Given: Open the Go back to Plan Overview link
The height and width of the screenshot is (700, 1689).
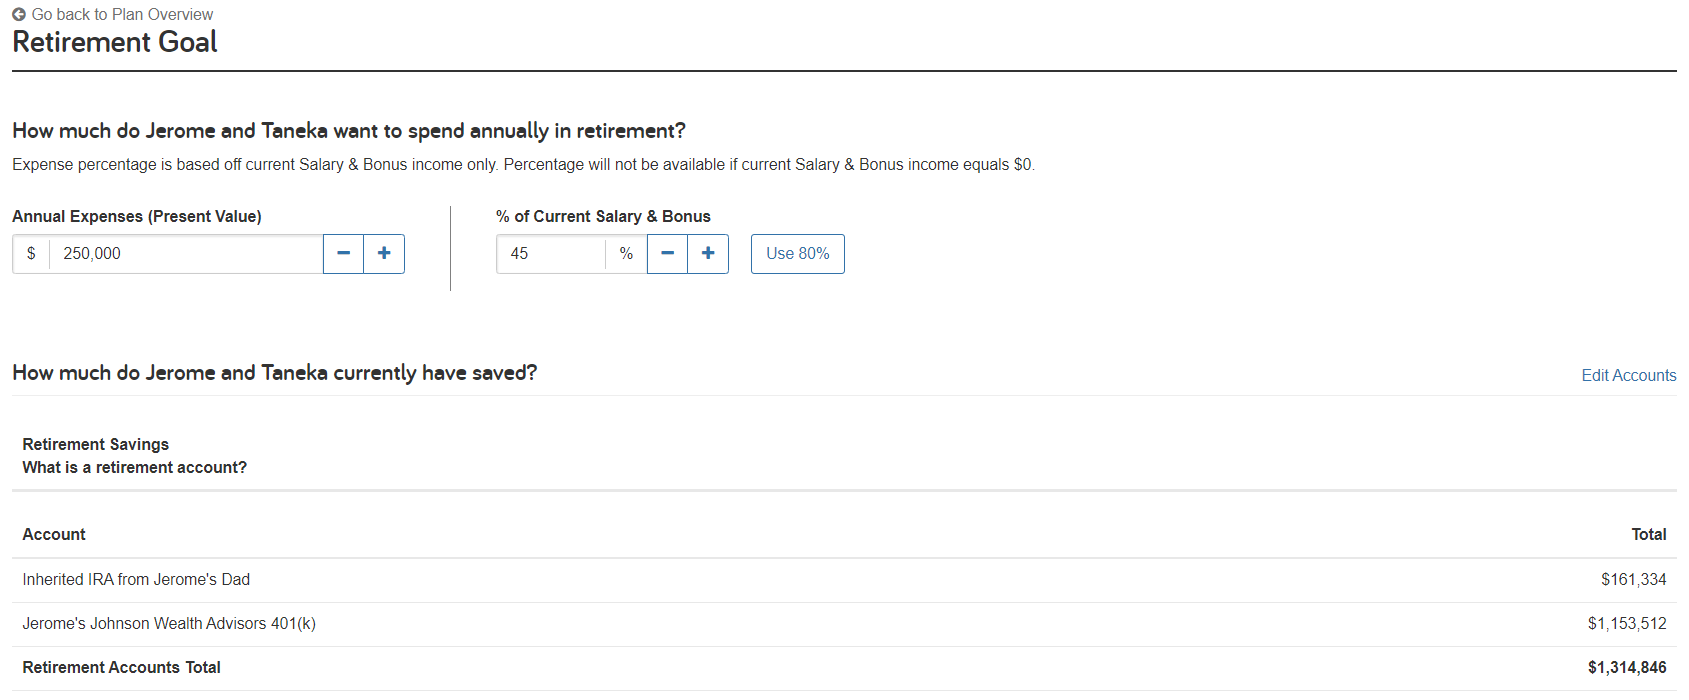Looking at the screenshot, I should (x=113, y=14).
